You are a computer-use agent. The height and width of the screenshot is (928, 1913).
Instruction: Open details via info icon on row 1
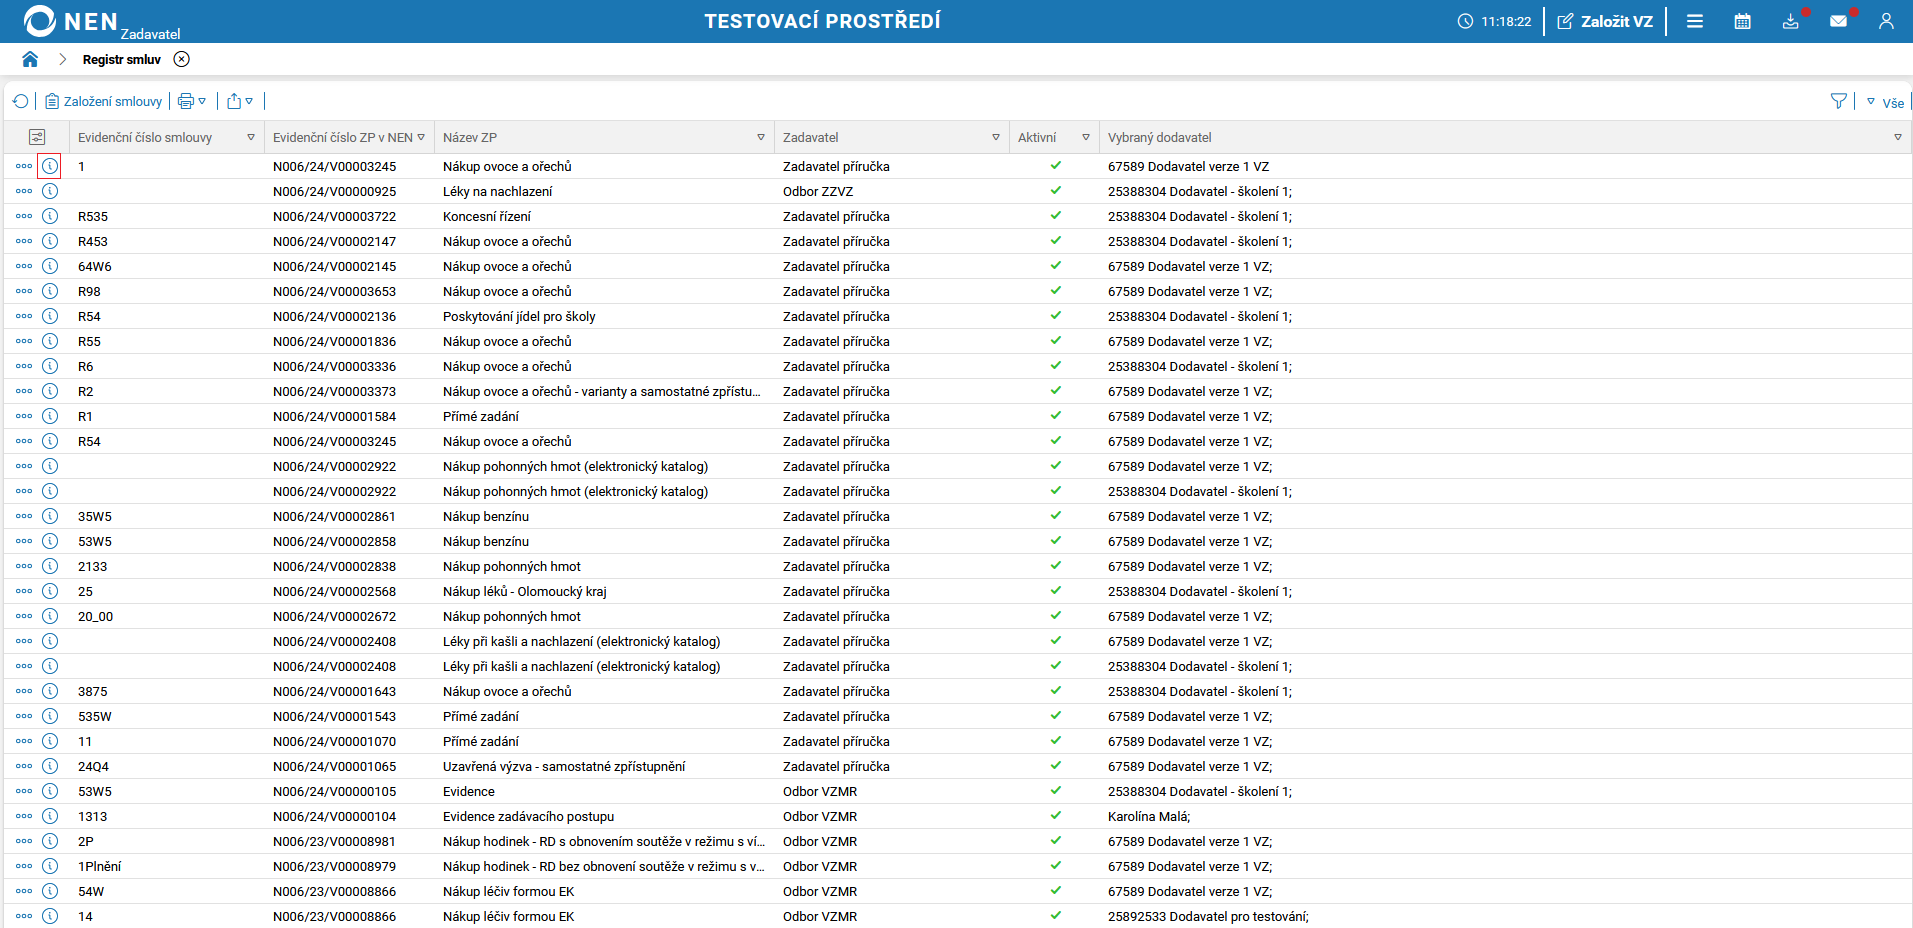coord(50,166)
